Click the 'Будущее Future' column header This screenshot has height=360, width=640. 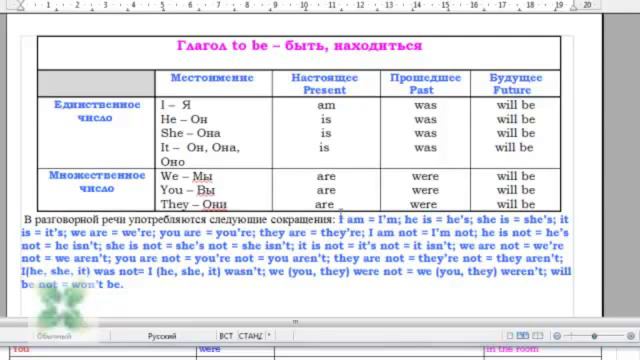point(516,84)
